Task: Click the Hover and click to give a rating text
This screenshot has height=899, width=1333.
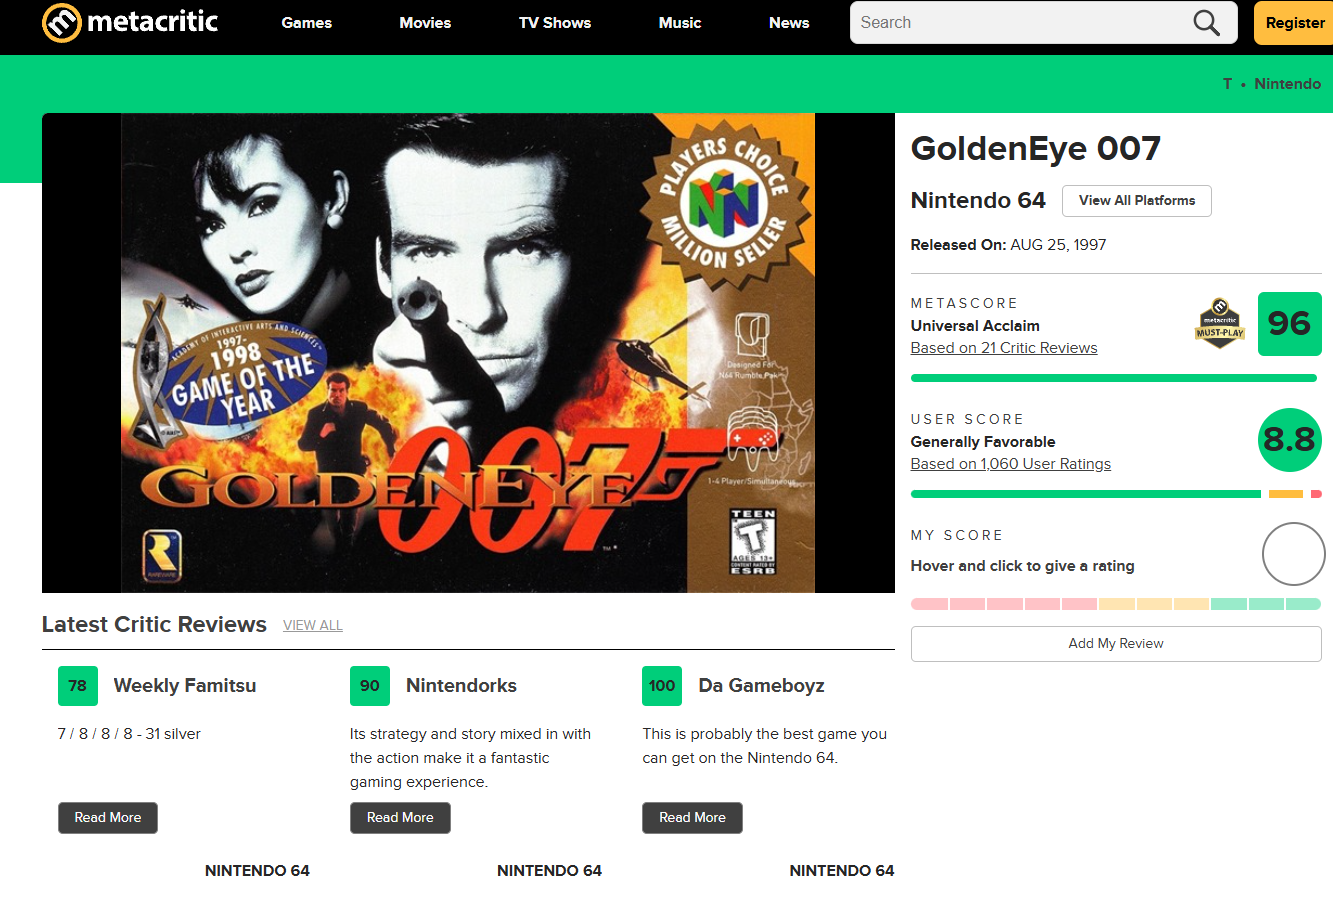Action: (x=1022, y=566)
